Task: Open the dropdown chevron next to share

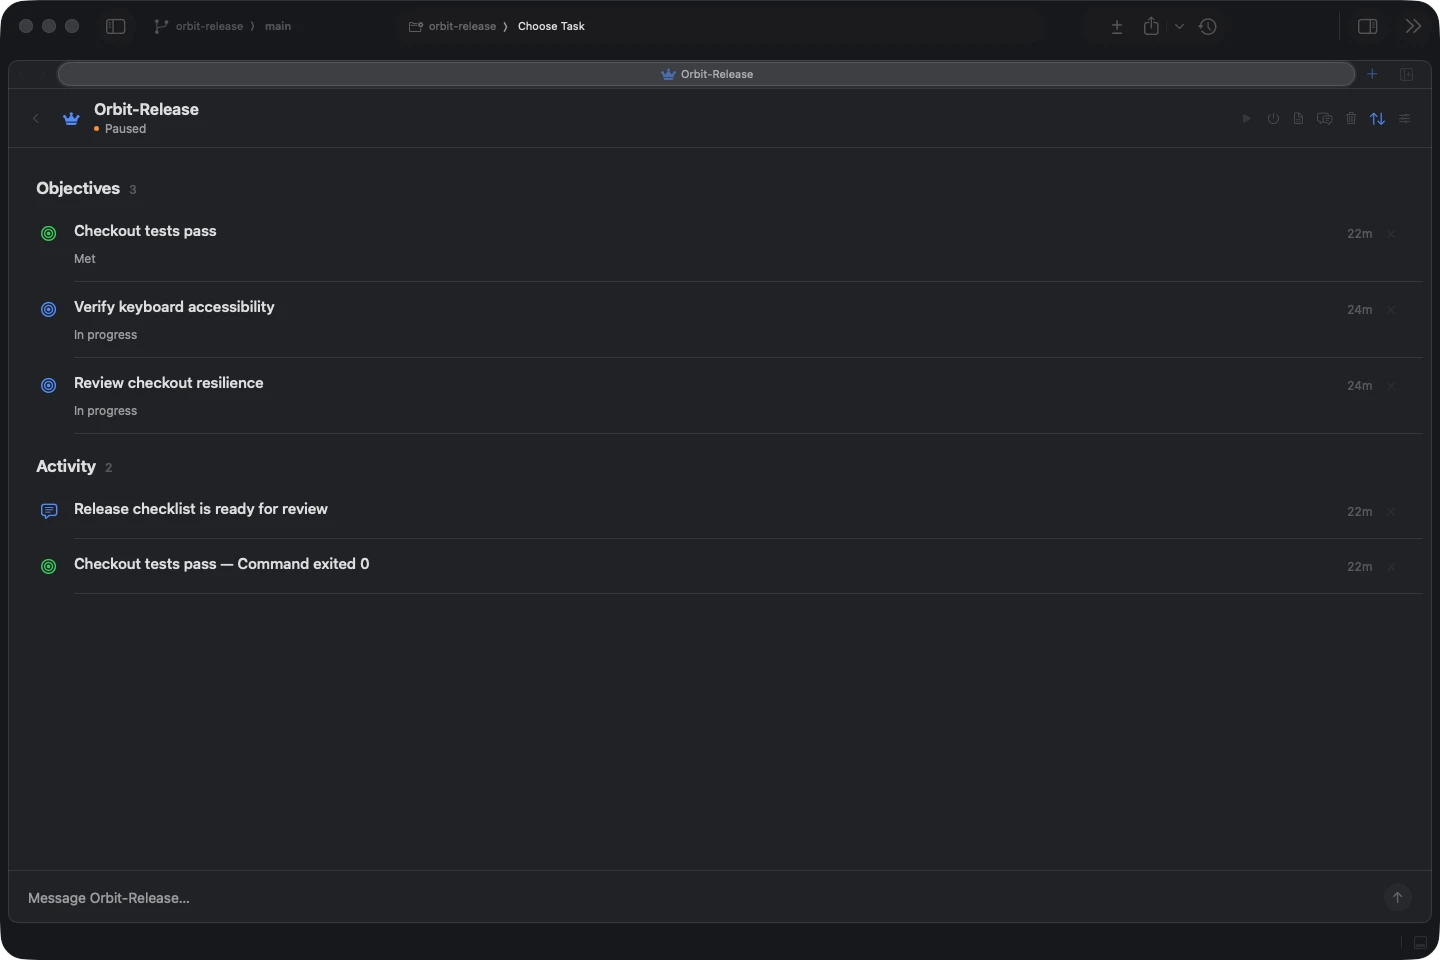Action: coord(1179,27)
